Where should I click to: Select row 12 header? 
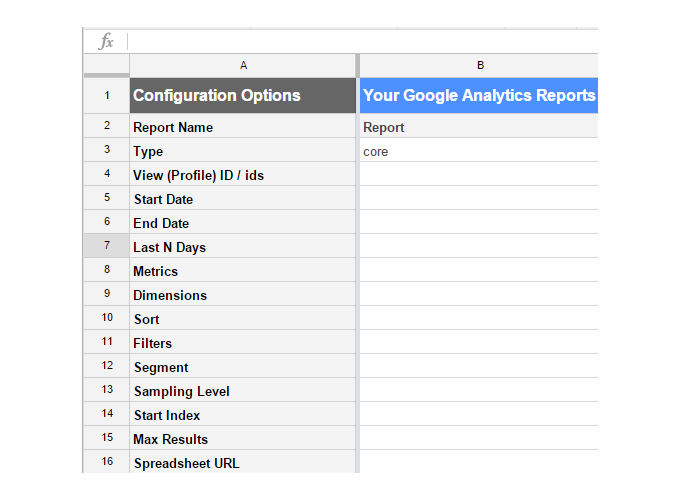click(106, 366)
